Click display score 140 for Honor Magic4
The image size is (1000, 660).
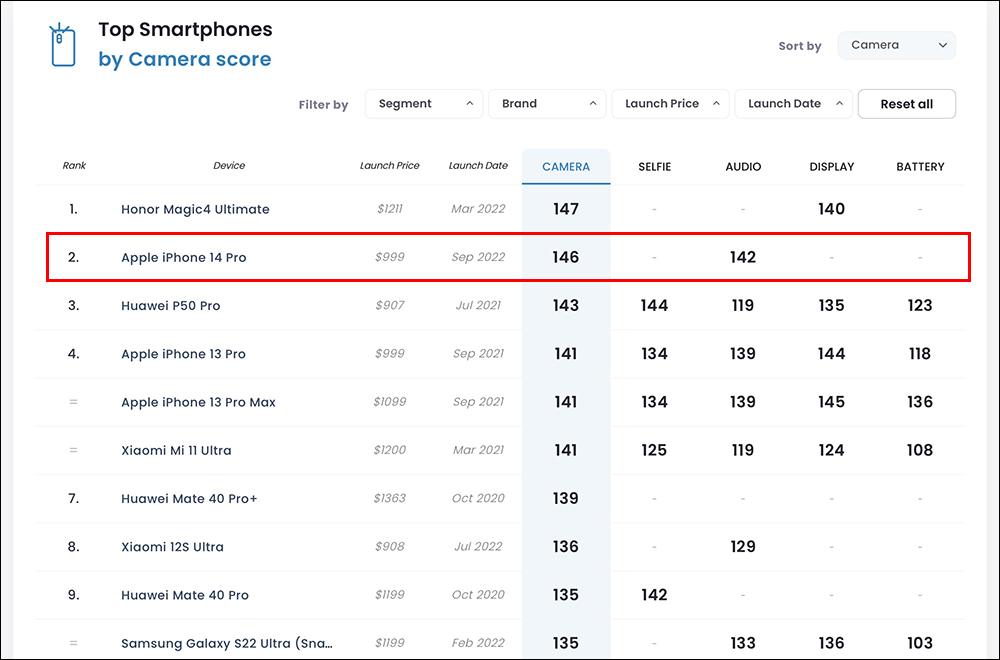tap(832, 209)
